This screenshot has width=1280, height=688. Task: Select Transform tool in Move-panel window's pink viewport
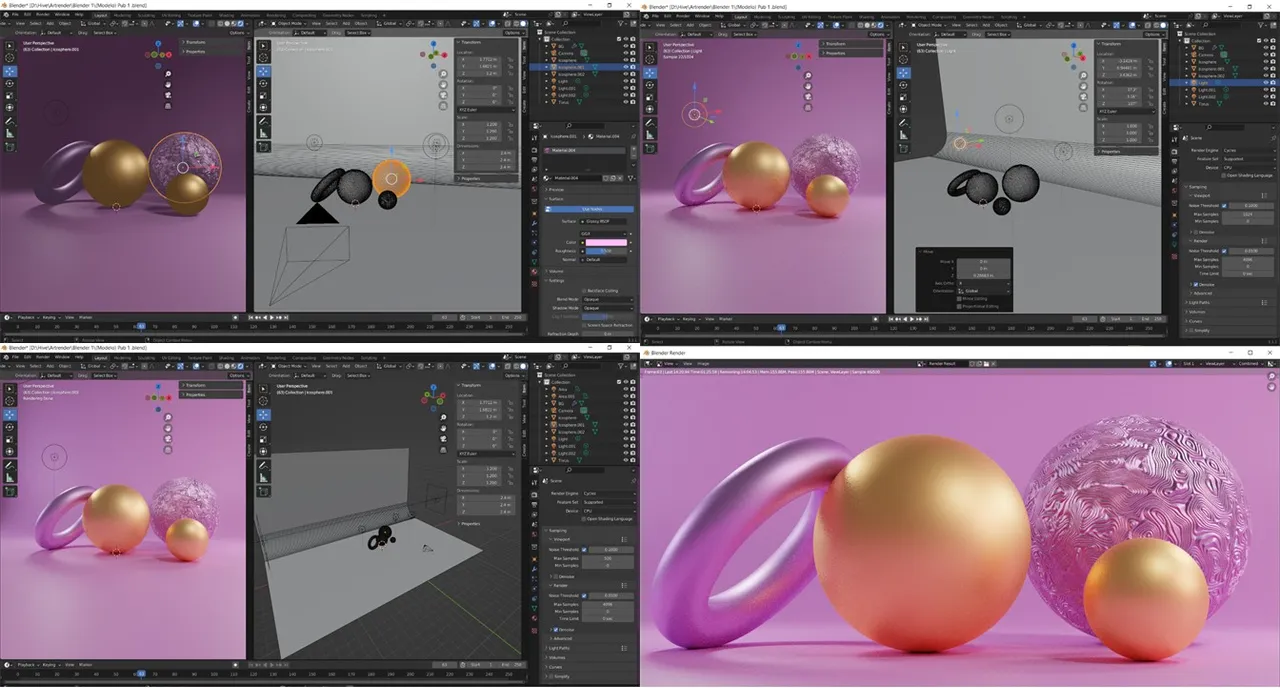[x=648, y=108]
